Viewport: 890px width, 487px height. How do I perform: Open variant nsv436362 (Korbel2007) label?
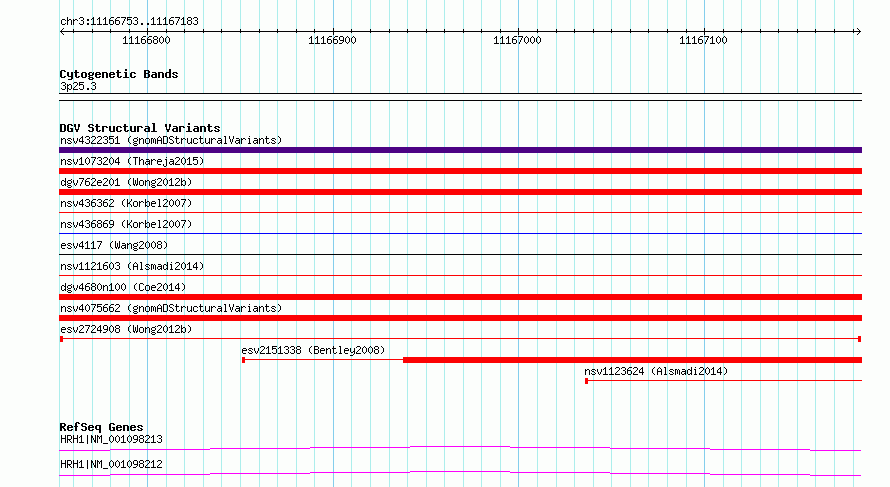[126, 203]
